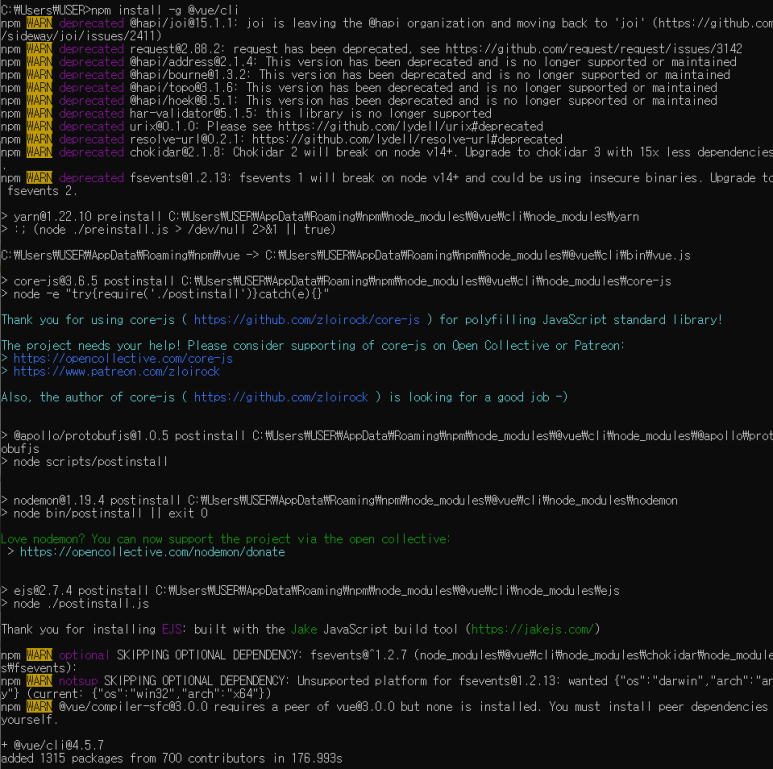
Task: Open the github.com/zloirock/core-js link
Action: [307, 319]
